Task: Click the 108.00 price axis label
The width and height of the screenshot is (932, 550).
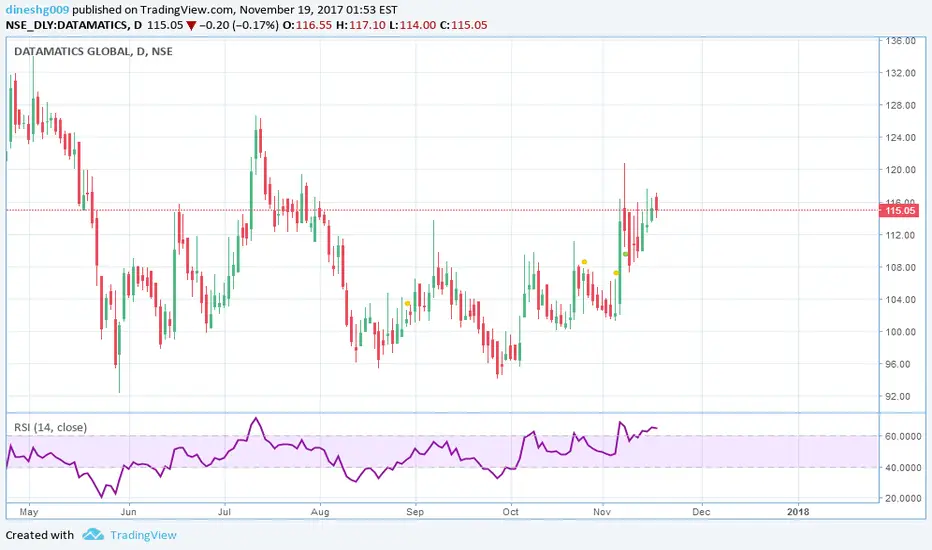Action: [900, 268]
